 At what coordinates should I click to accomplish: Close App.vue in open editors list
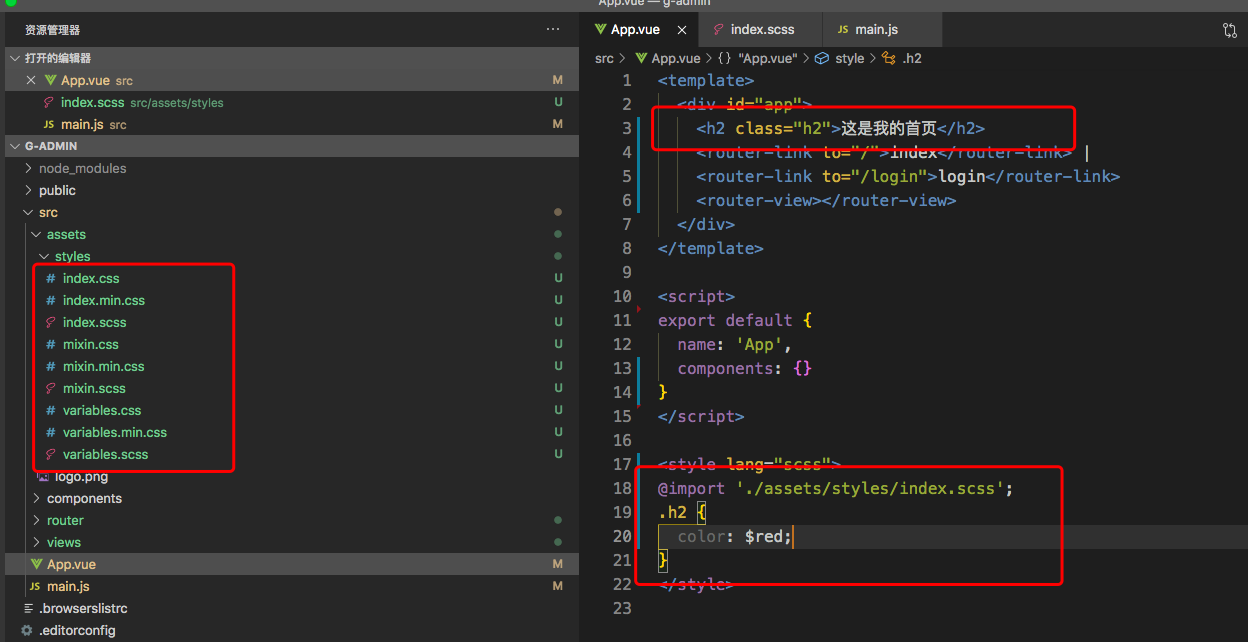(31, 80)
